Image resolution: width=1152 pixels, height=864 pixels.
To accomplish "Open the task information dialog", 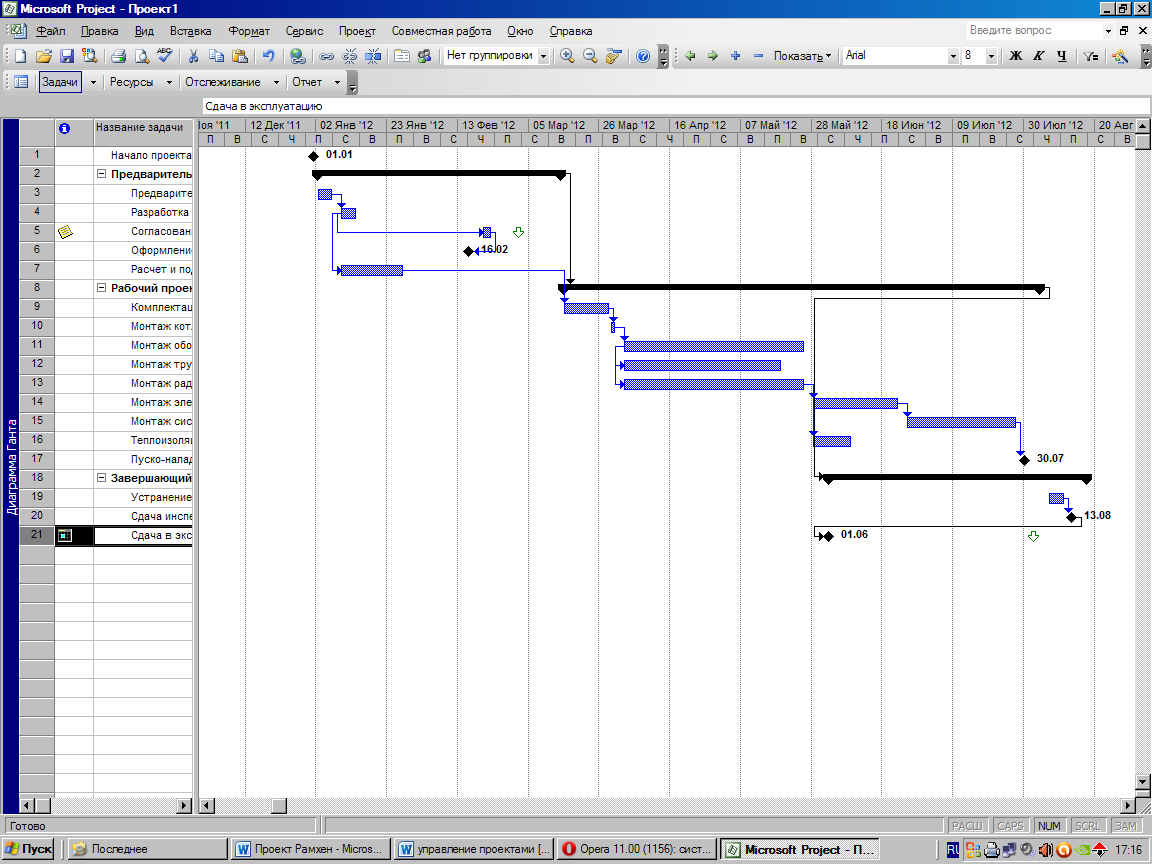I will tap(402, 56).
